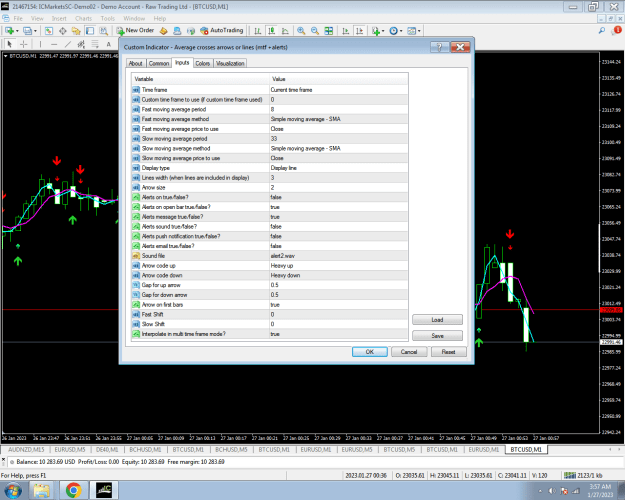
Task: Toggle the Data Window crosshair-style icon
Action: [x=63, y=31]
